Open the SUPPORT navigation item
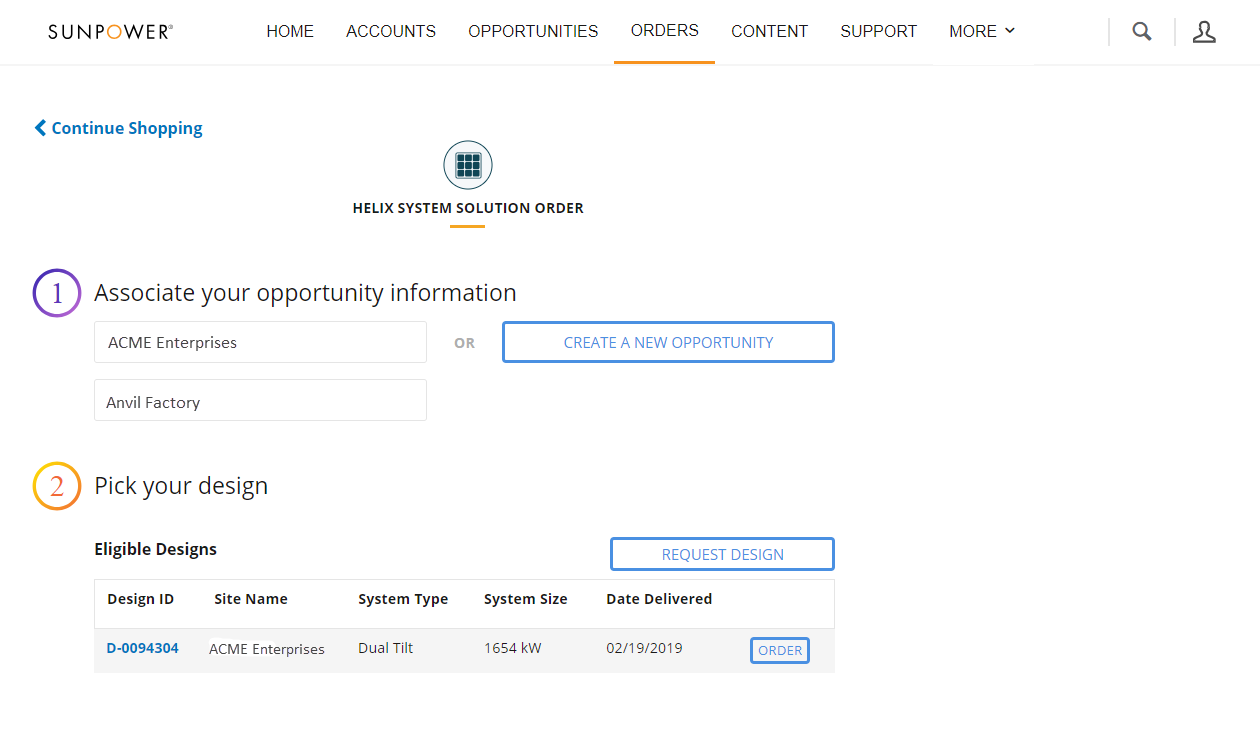Image resolution: width=1260 pixels, height=736 pixels. point(878,31)
